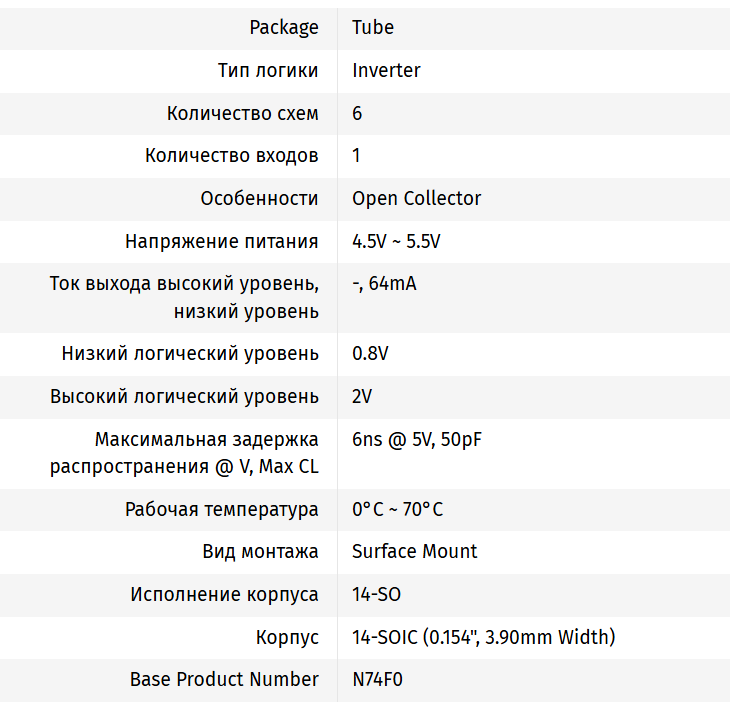Click the Tube package value
The image size is (730, 706).
point(373,28)
